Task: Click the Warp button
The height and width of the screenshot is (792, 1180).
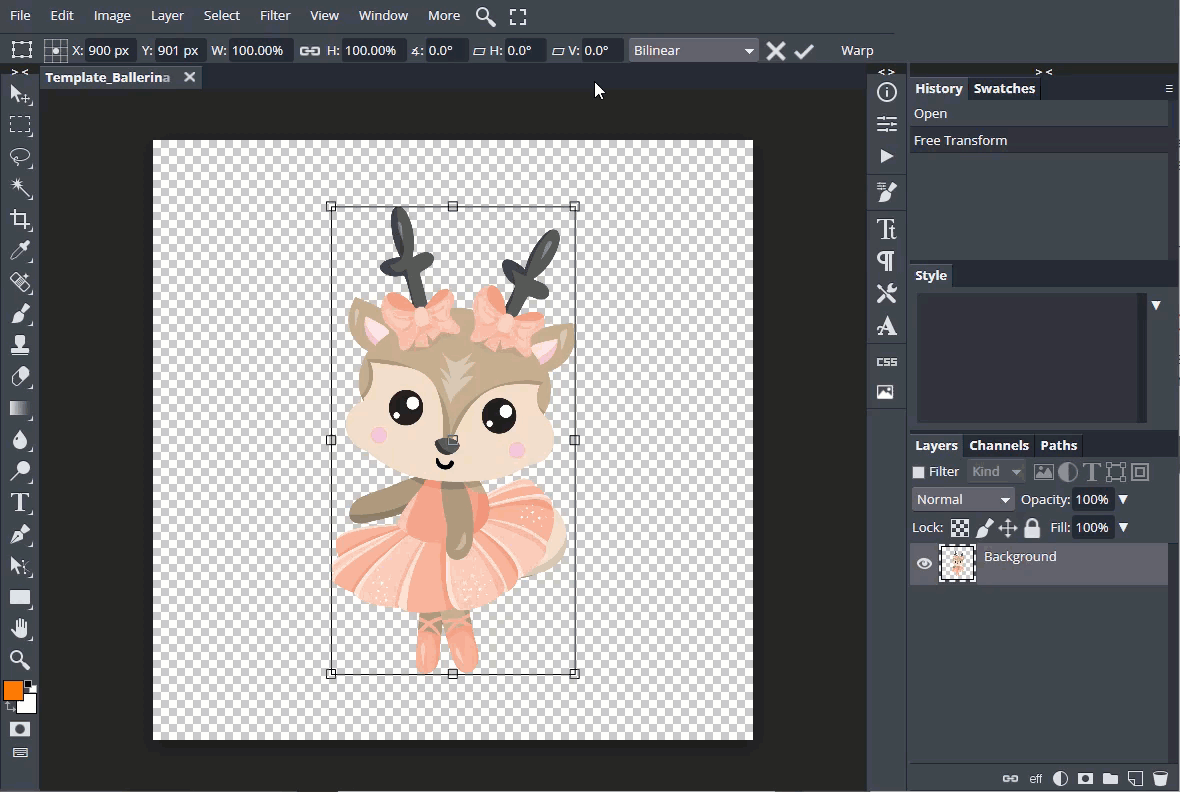Action: [x=857, y=51]
